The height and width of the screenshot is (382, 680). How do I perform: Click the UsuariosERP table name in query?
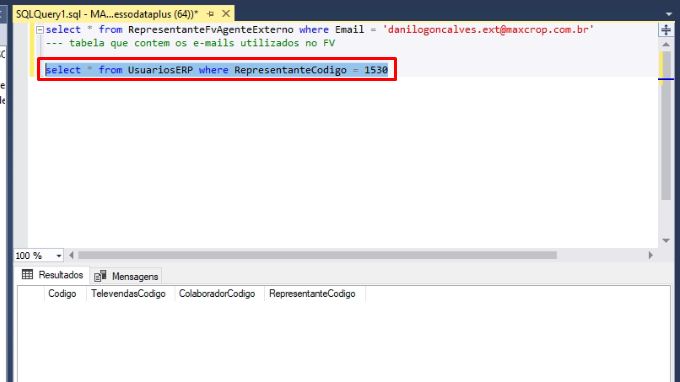pos(160,70)
